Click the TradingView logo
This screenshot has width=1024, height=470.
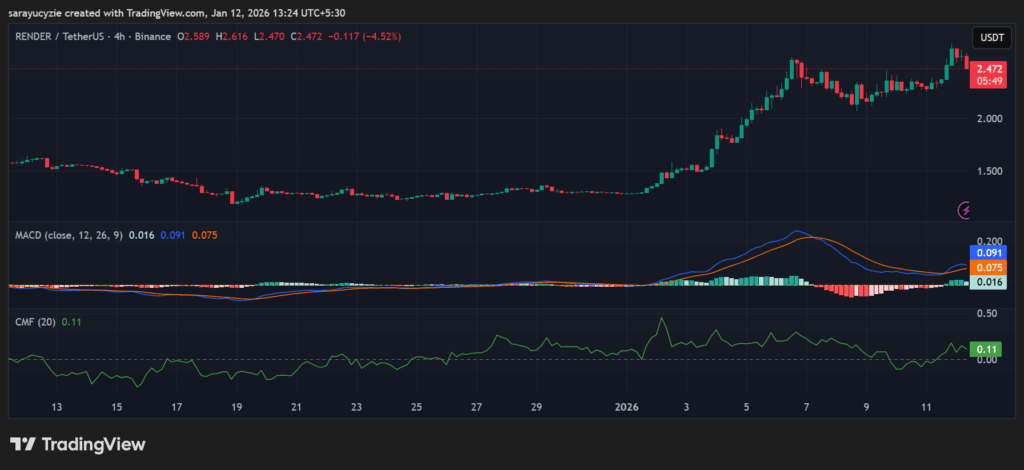(78, 444)
